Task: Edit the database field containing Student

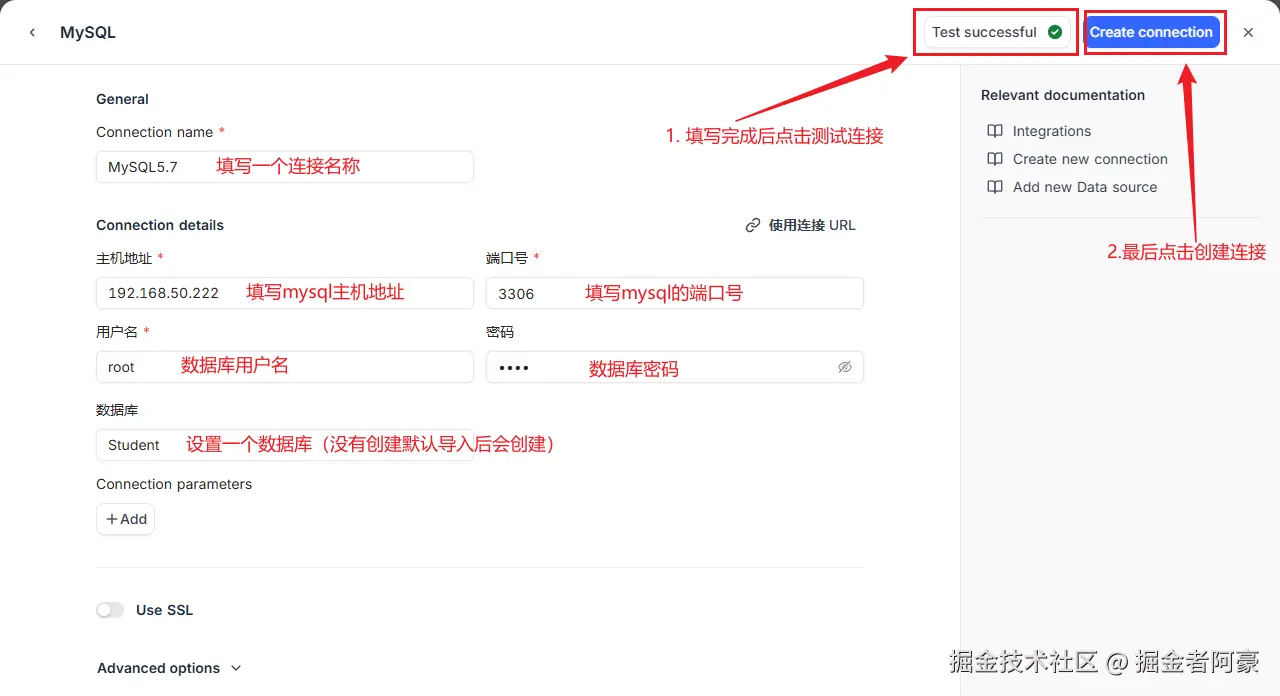Action: point(285,445)
